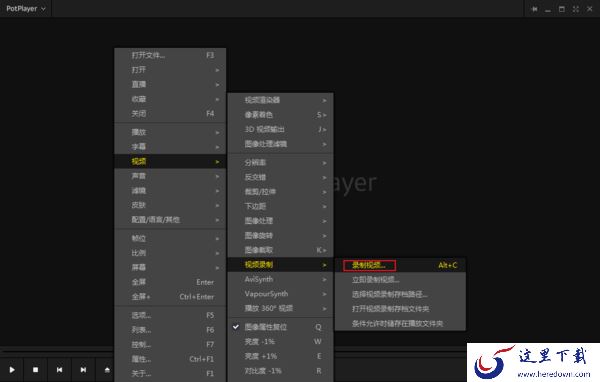Select 全屏 (Enter) menu entry
This screenshot has height=382, width=600.
click(170, 282)
